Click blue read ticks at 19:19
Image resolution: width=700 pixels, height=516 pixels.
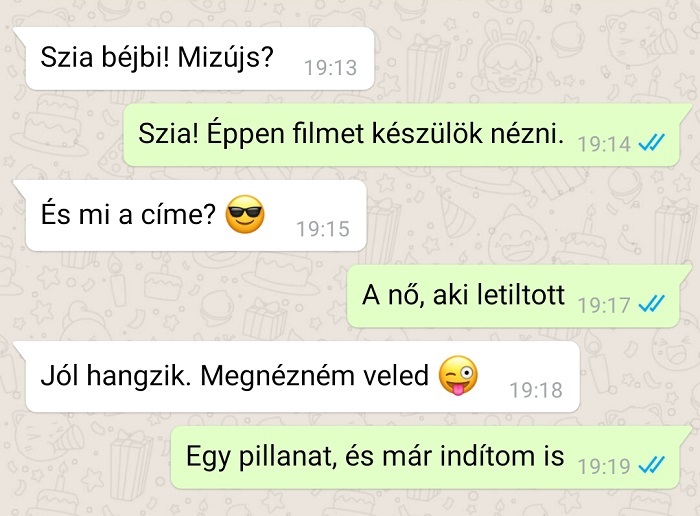pos(652,466)
